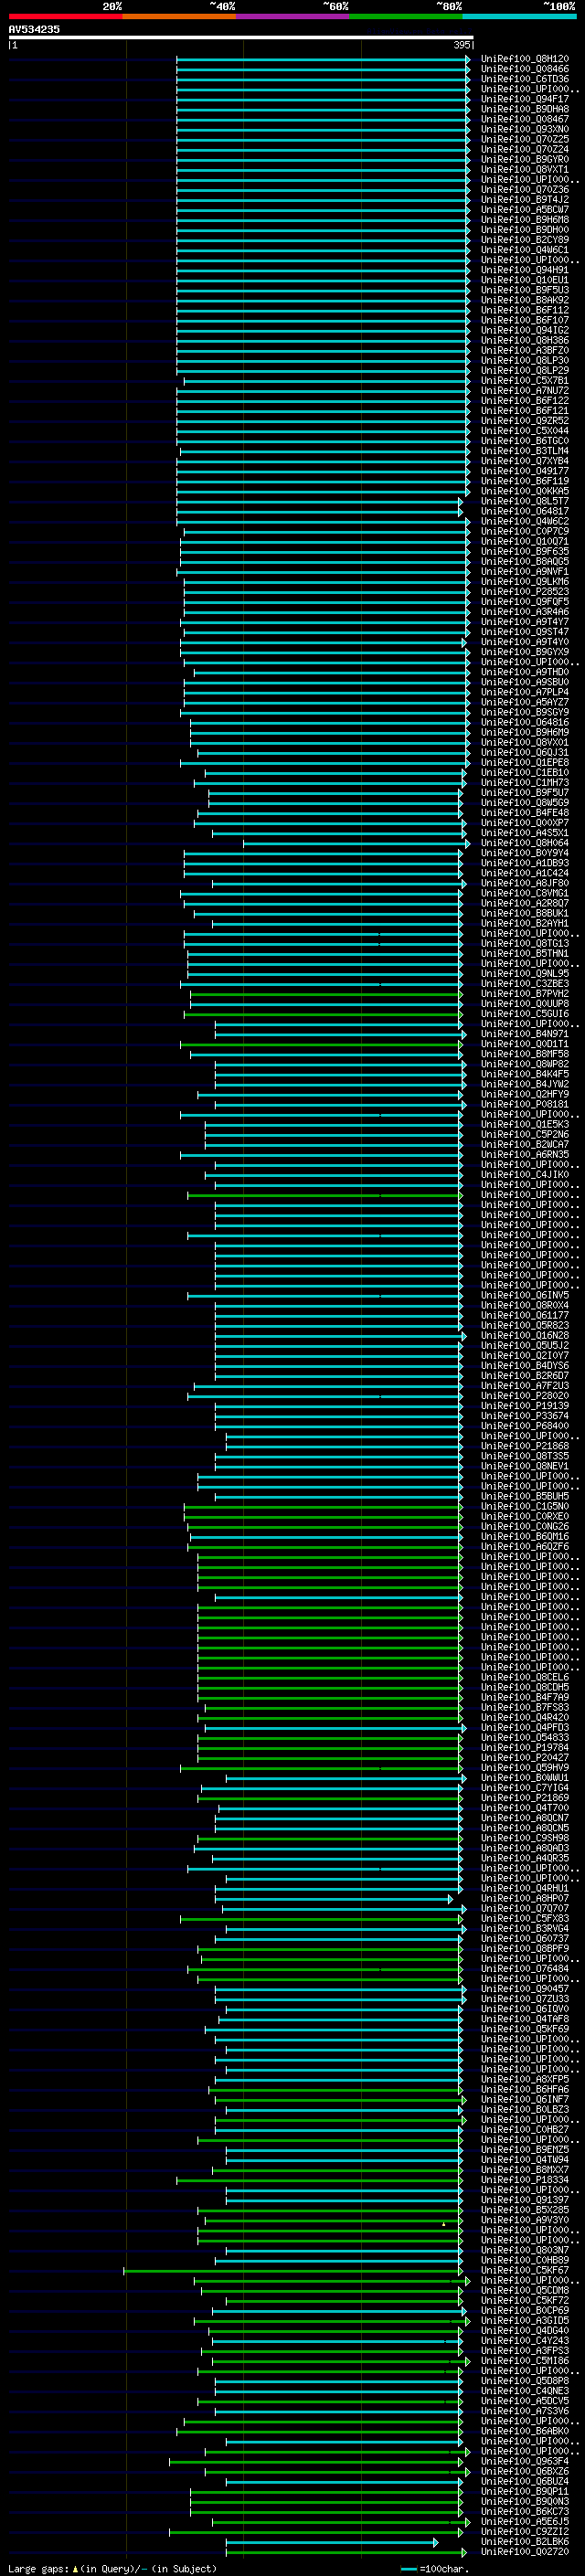Viewport: 585px width, 2576px height.
Task: Select hit label UniRef100_Q8LP29
Action: click(x=524, y=371)
